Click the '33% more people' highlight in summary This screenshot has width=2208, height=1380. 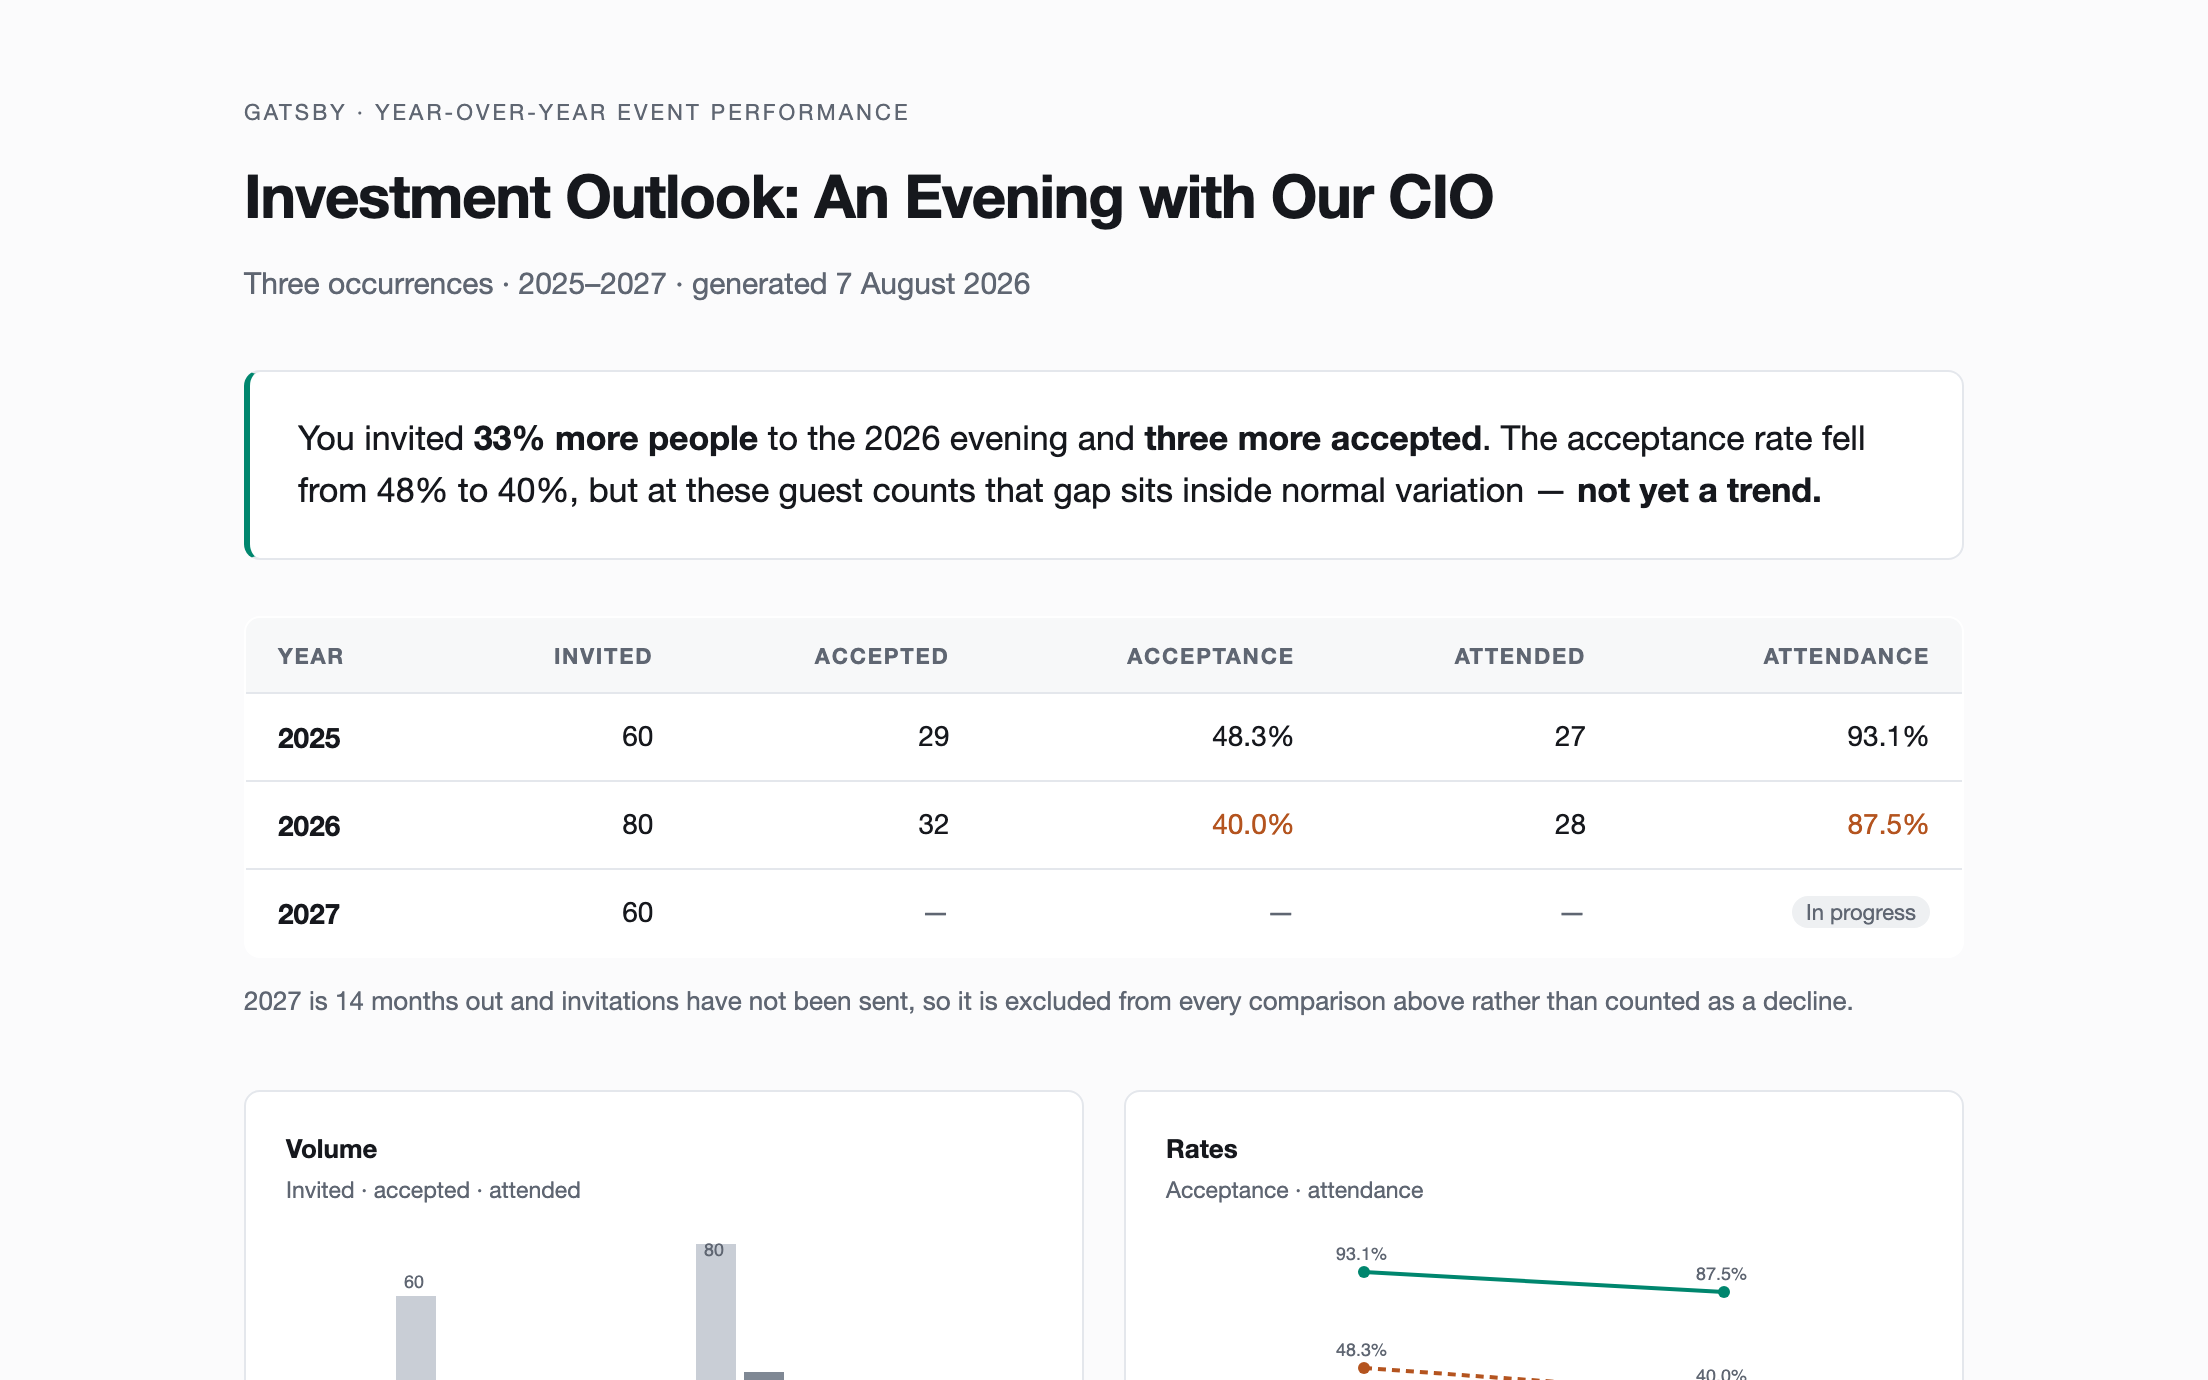[615, 438]
